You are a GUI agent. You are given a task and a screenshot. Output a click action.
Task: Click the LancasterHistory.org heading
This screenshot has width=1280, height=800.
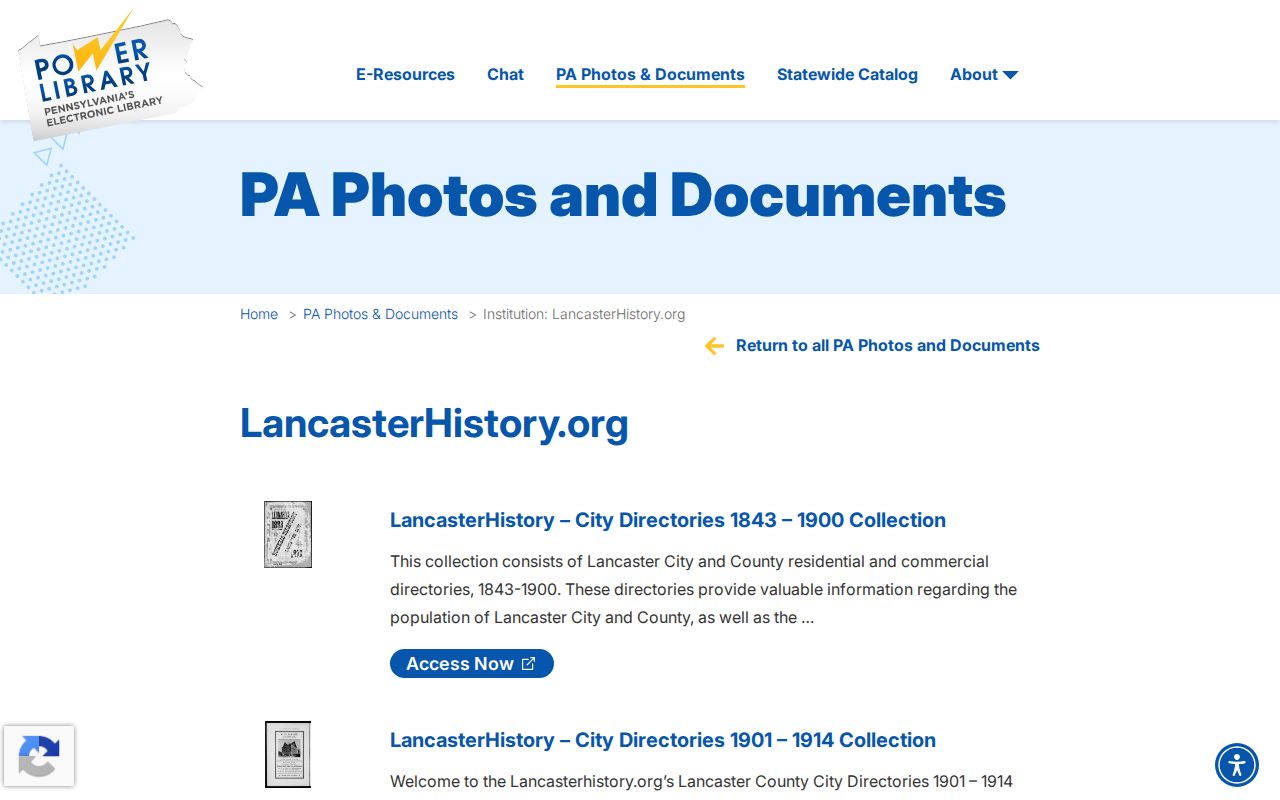434,423
